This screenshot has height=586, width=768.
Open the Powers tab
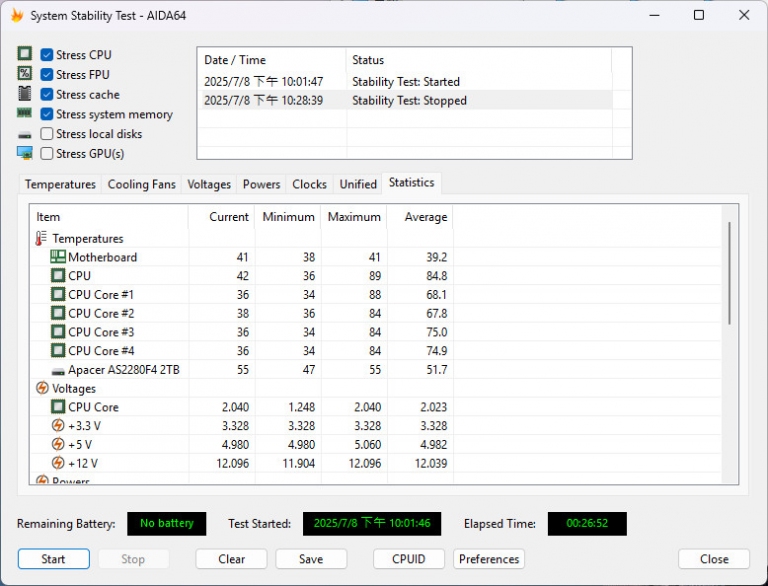[x=261, y=184]
